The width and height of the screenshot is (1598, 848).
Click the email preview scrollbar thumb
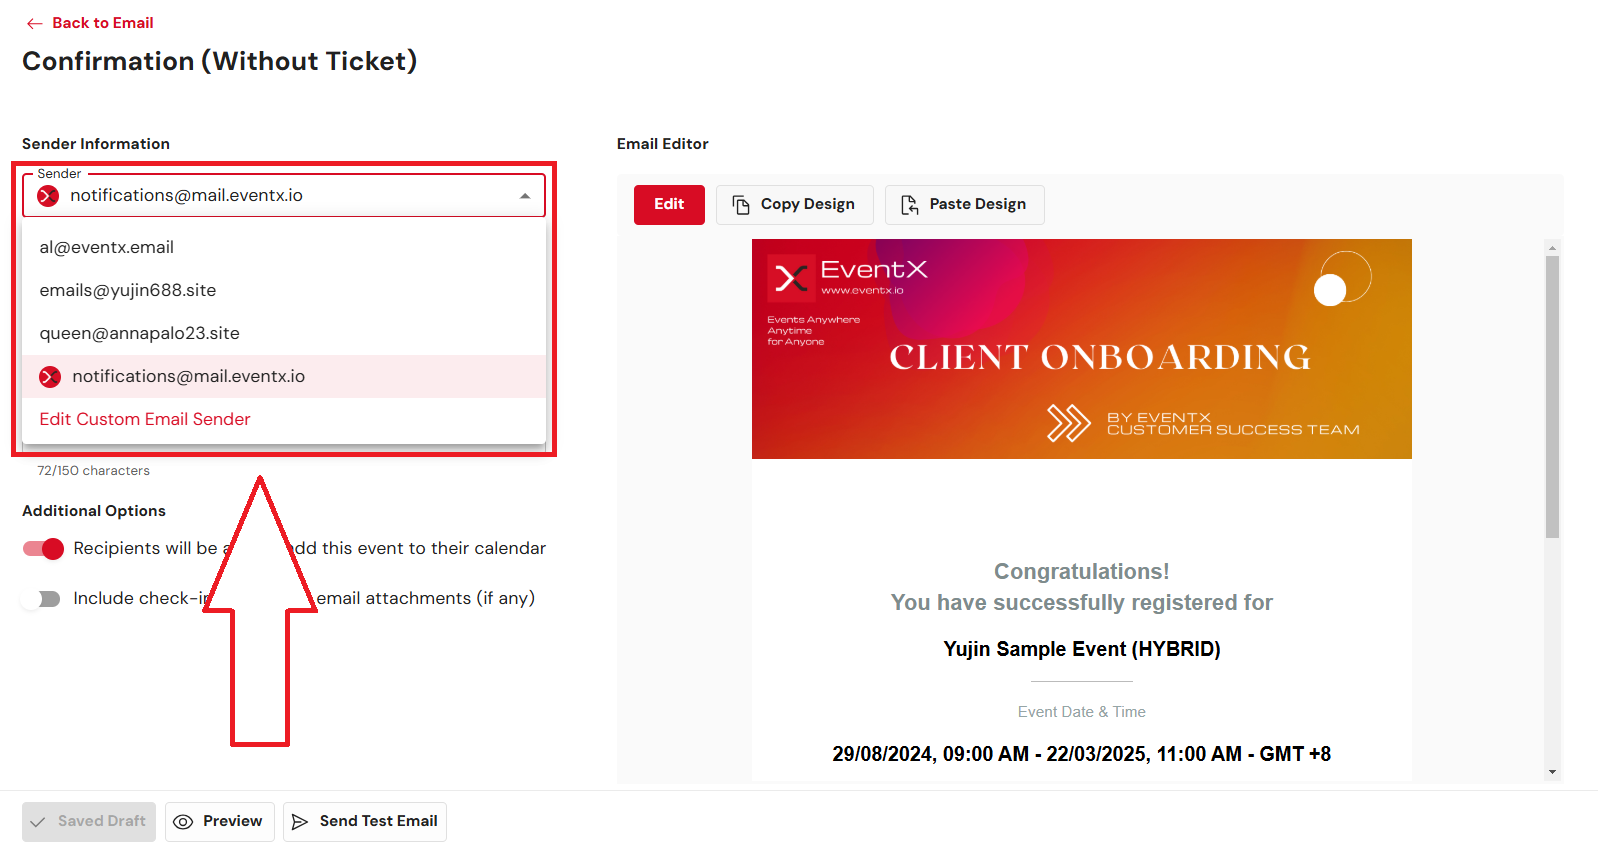pyautogui.click(x=1552, y=397)
